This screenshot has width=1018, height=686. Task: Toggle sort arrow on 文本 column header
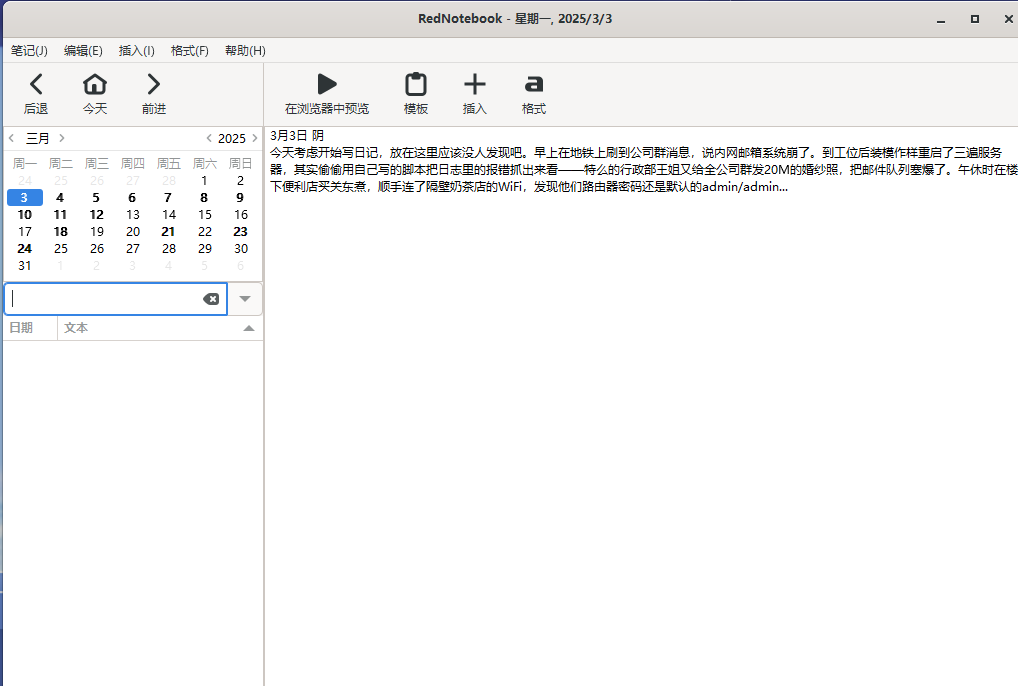[x=249, y=328]
